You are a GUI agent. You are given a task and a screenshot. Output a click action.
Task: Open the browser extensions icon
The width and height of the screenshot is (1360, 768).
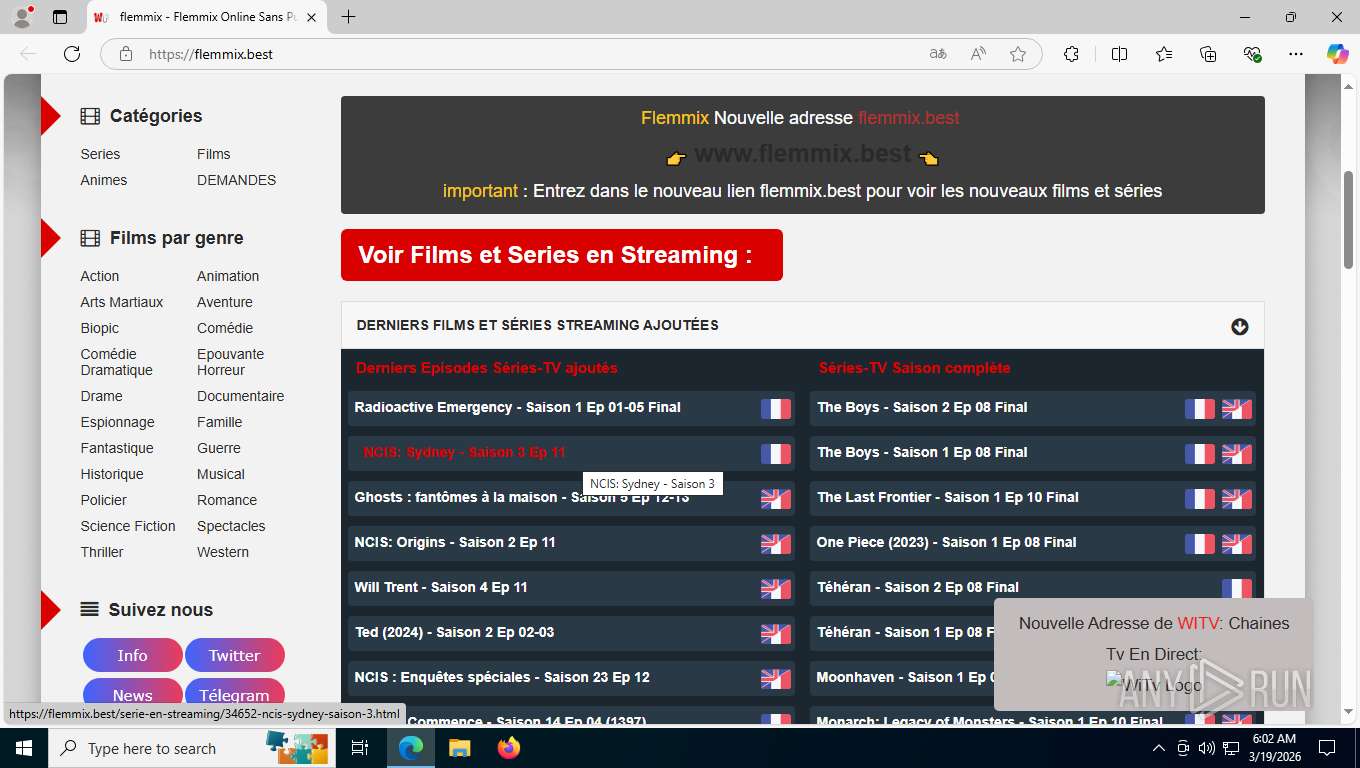(1071, 54)
